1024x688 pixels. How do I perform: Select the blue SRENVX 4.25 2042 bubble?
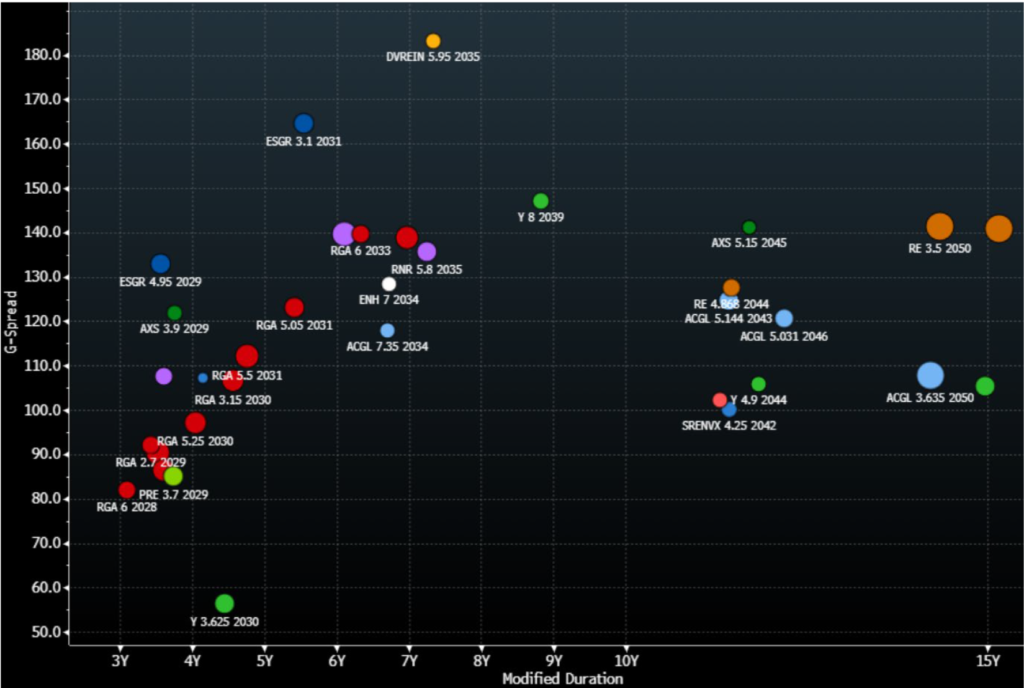pyautogui.click(x=729, y=409)
